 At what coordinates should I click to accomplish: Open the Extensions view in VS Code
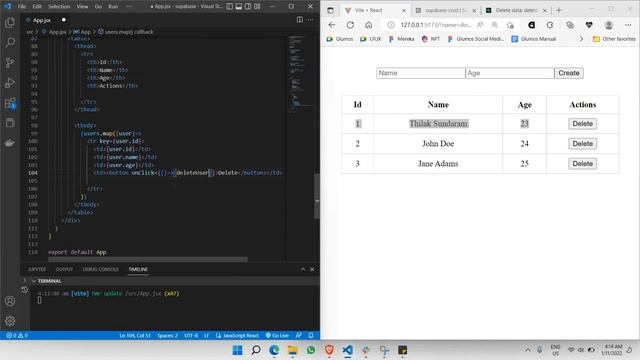click(x=10, y=103)
